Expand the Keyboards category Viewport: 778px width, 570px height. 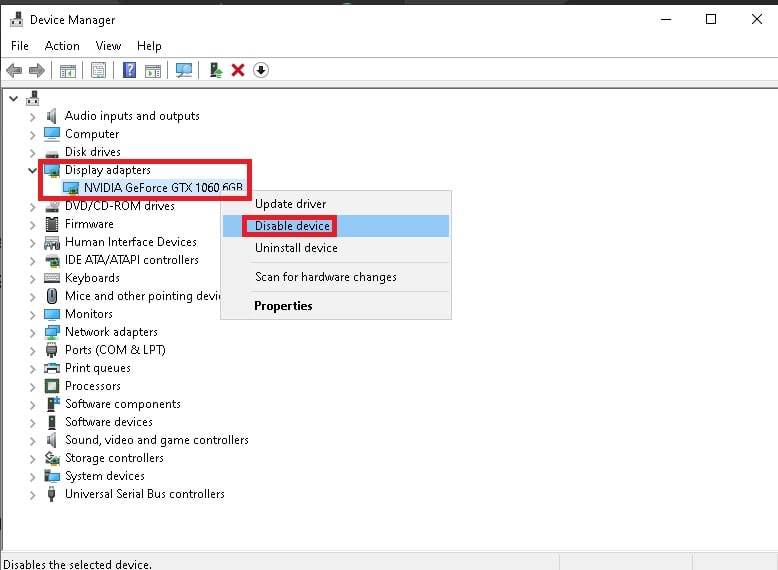tap(32, 279)
